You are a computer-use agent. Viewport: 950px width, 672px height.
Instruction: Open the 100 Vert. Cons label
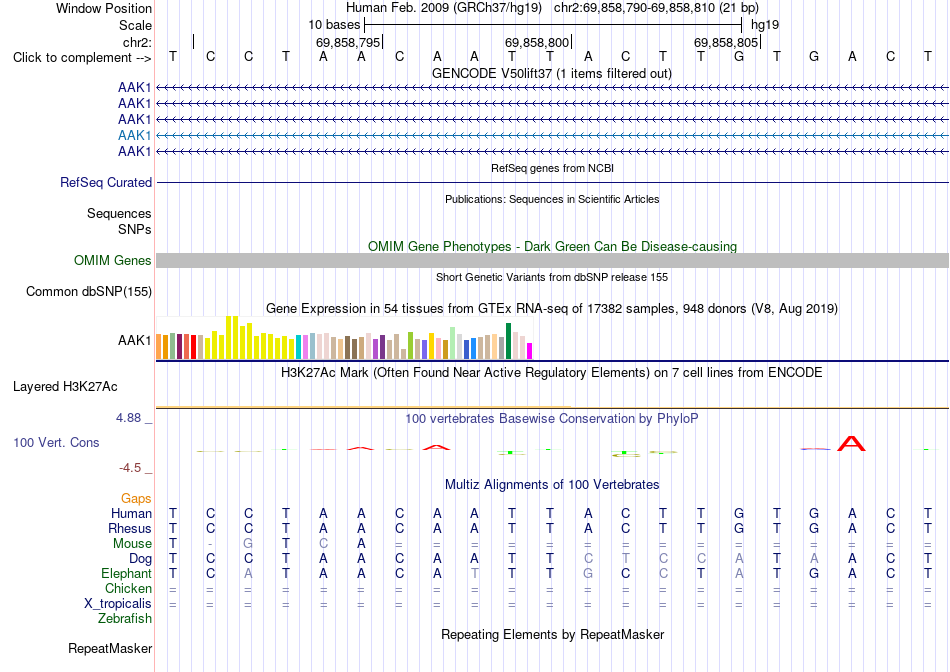[56, 442]
